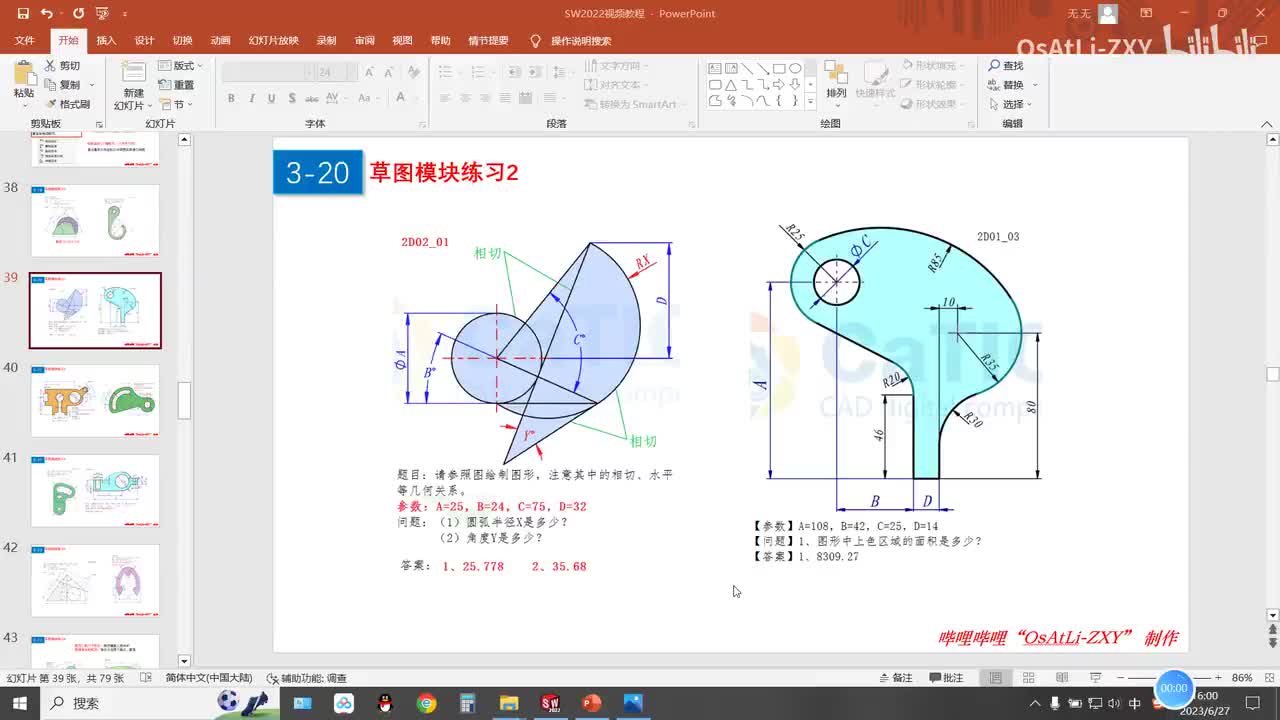Click the Reset (重置) slide icon
The width and height of the screenshot is (1280, 720).
[x=165, y=85]
